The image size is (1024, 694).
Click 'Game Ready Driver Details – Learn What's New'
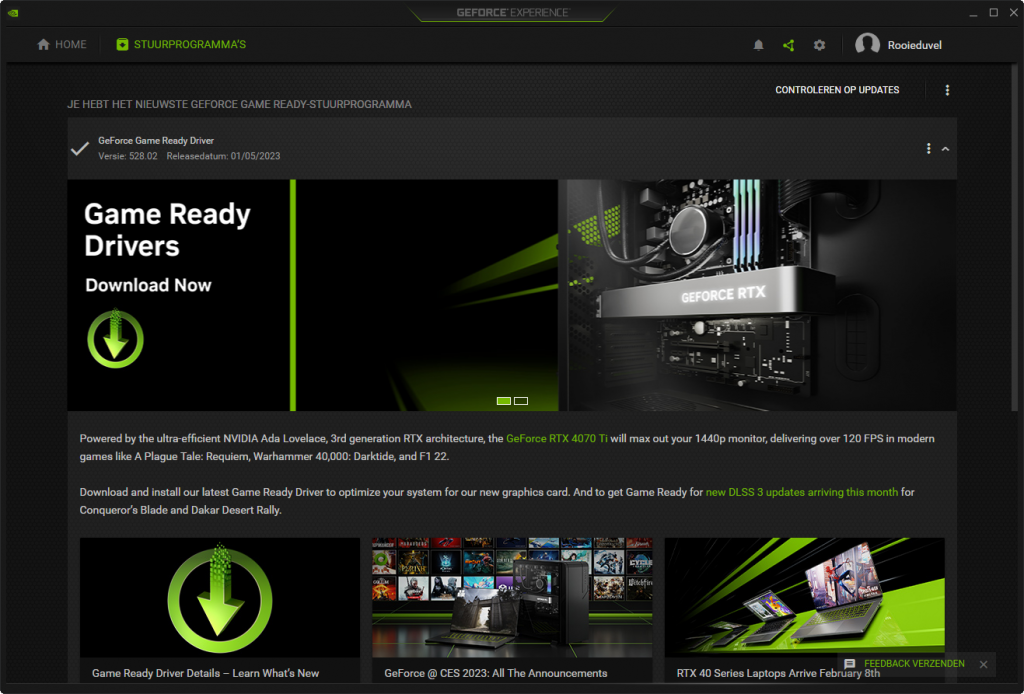(x=206, y=673)
